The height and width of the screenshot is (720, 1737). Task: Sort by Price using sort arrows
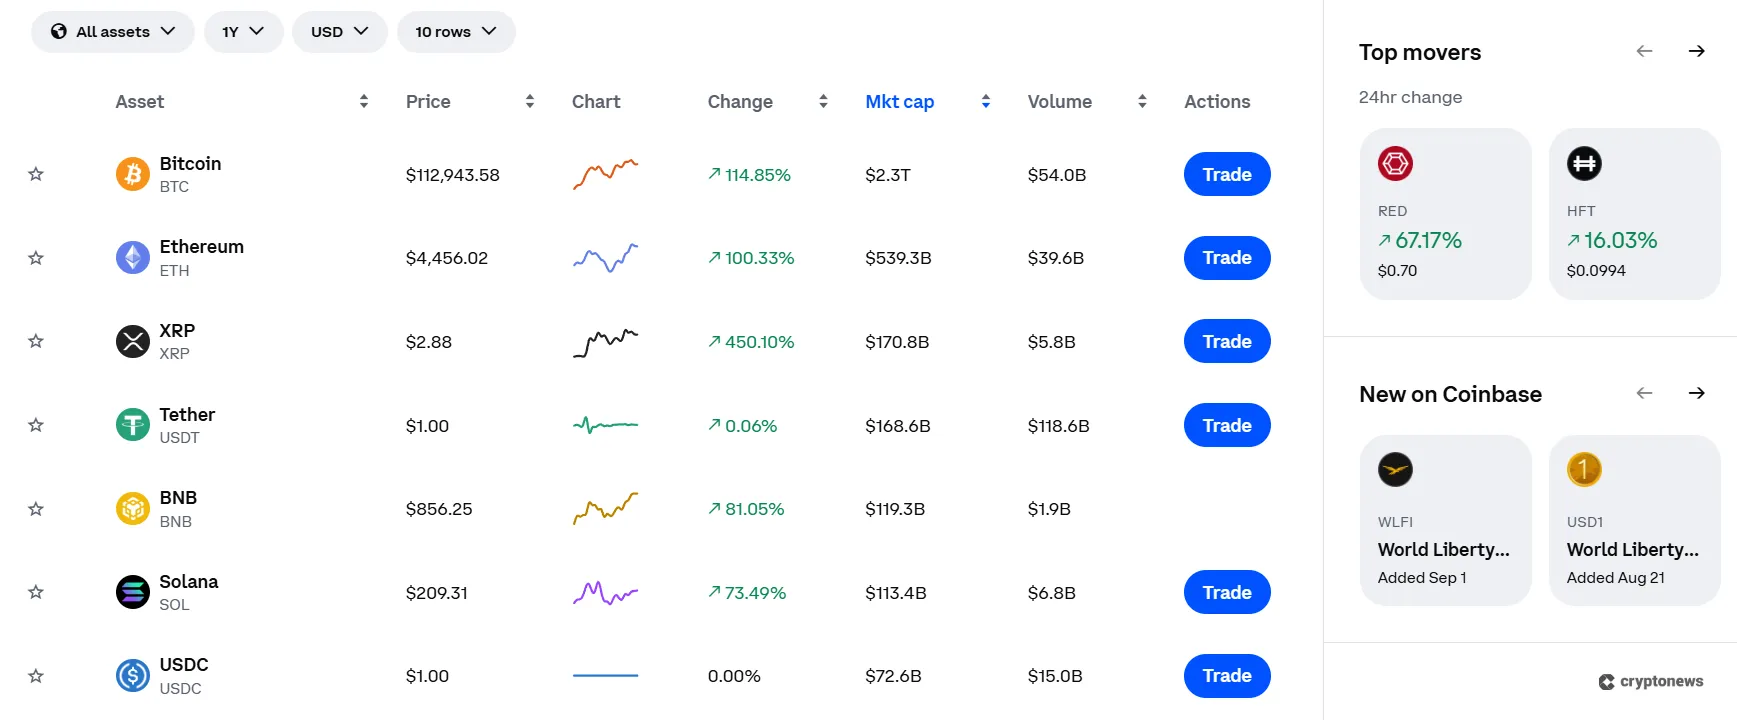point(530,101)
